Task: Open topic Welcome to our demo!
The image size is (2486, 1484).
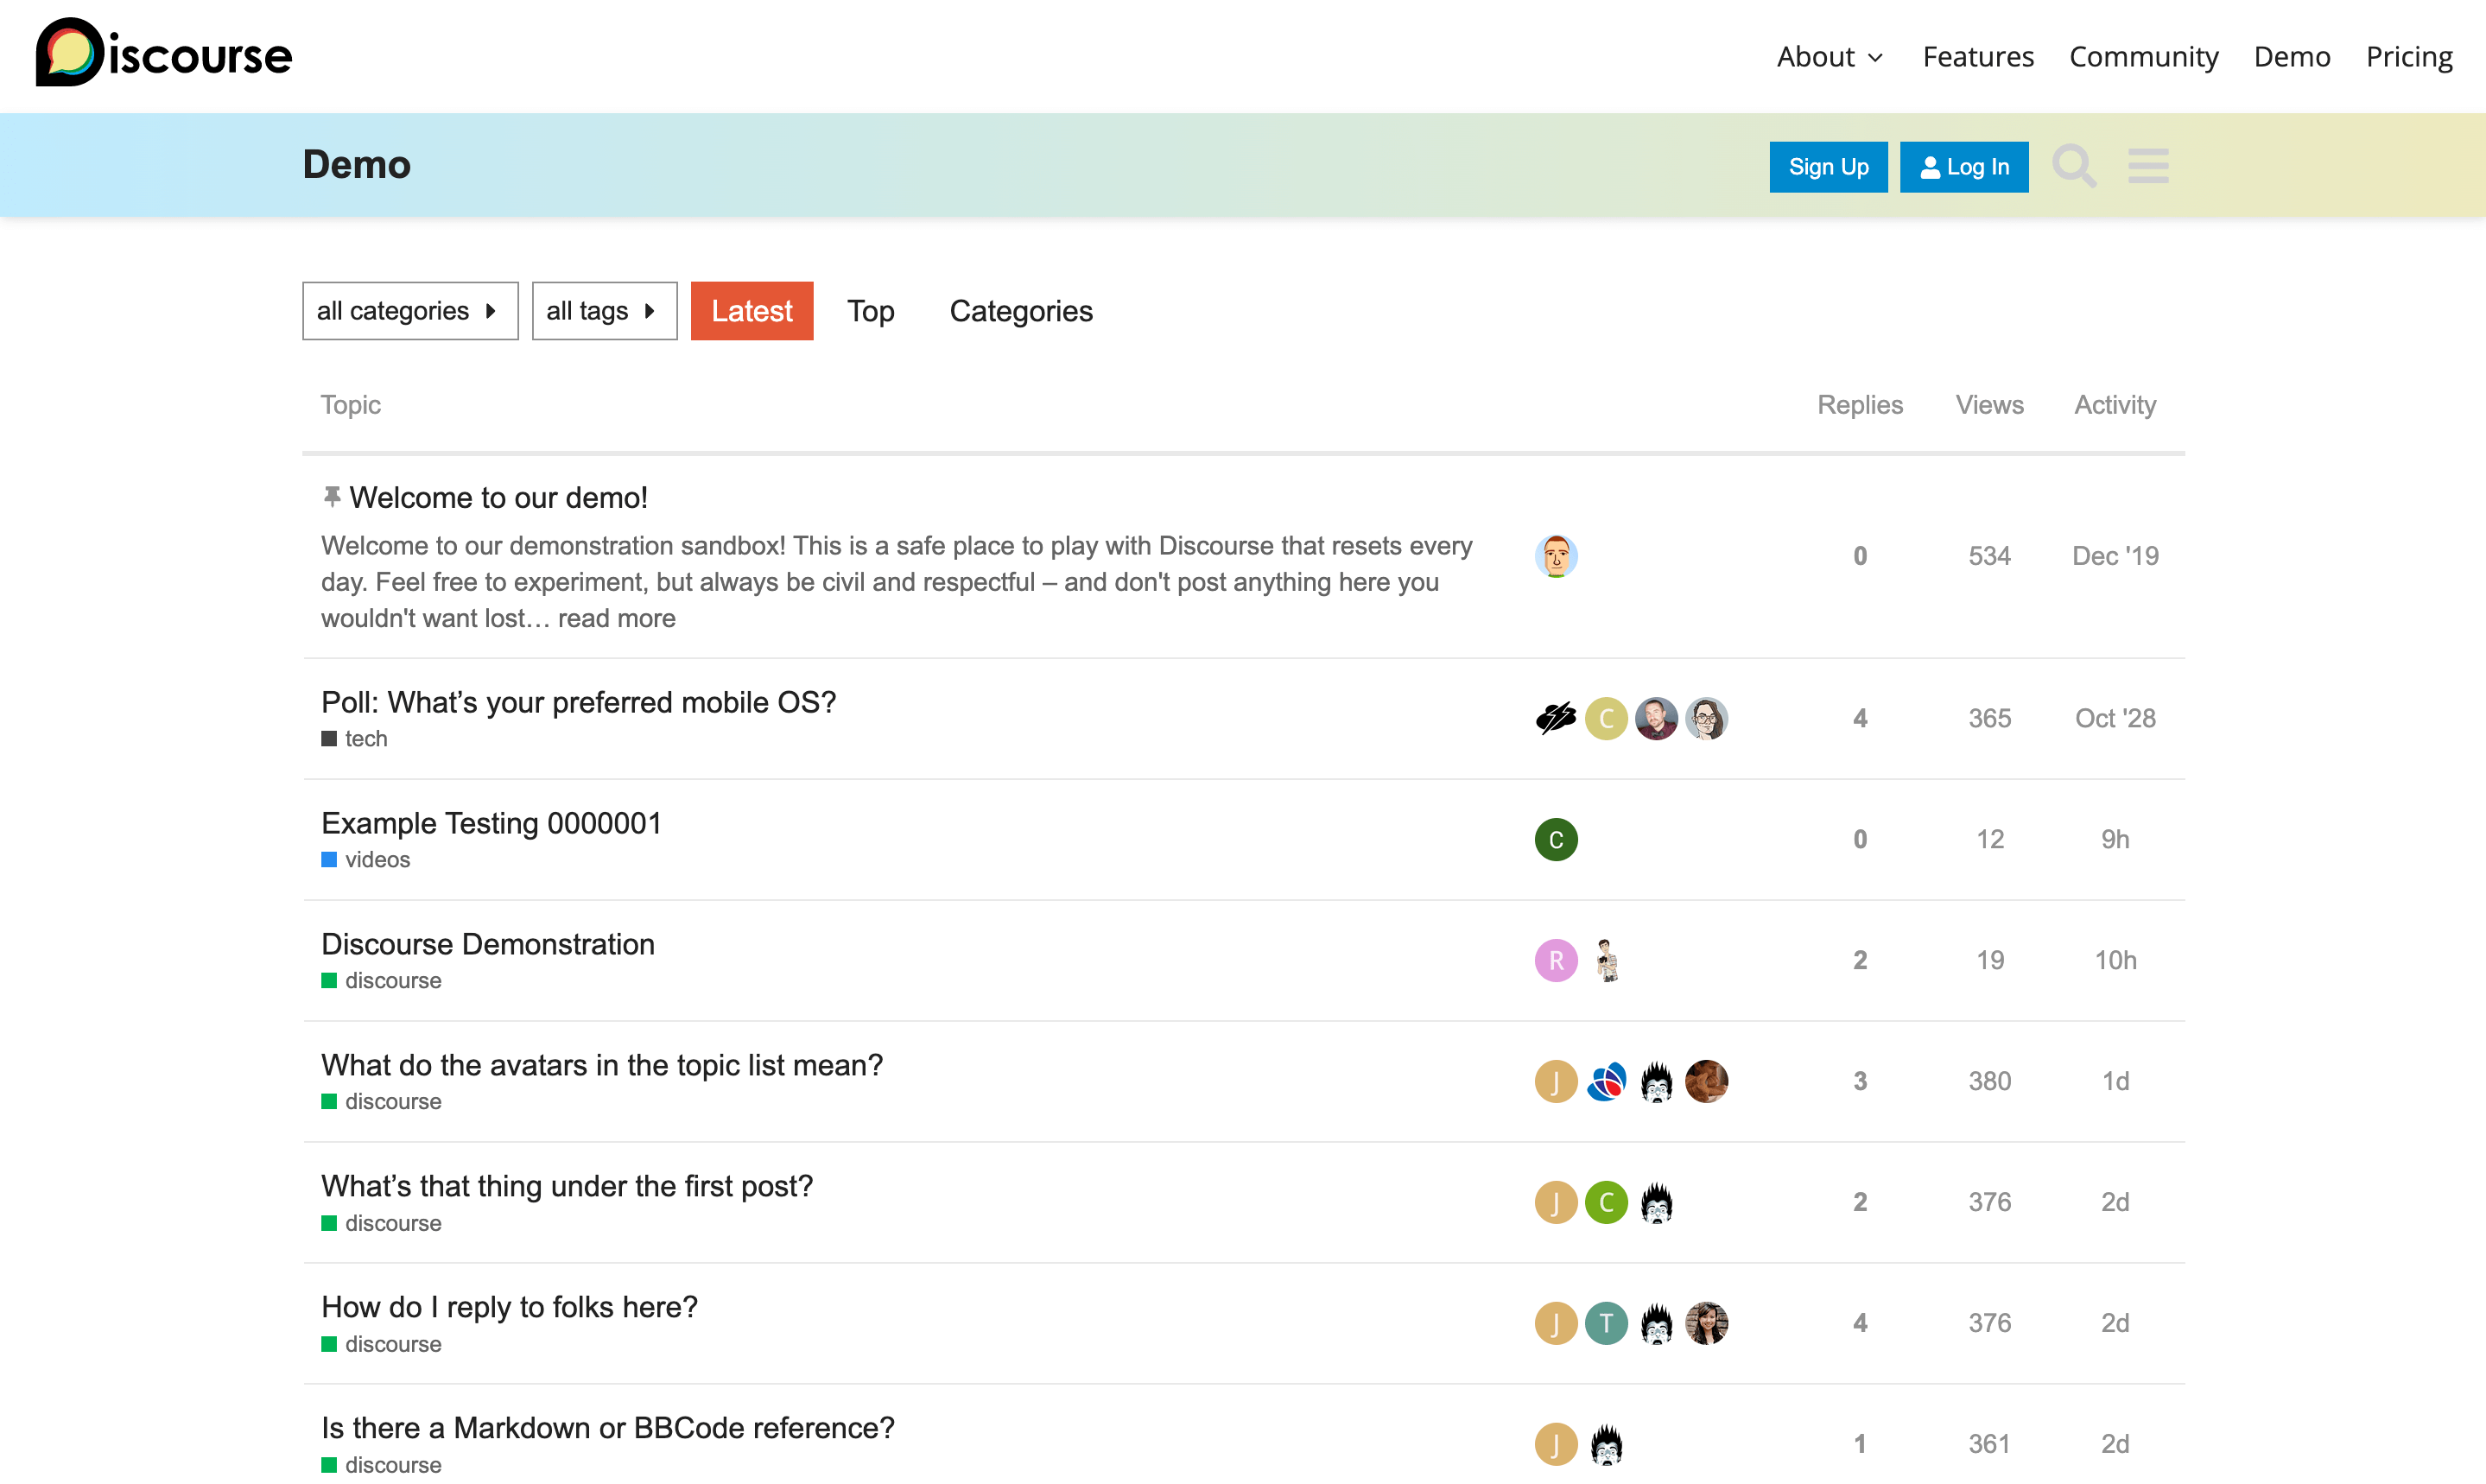Action: [498, 497]
